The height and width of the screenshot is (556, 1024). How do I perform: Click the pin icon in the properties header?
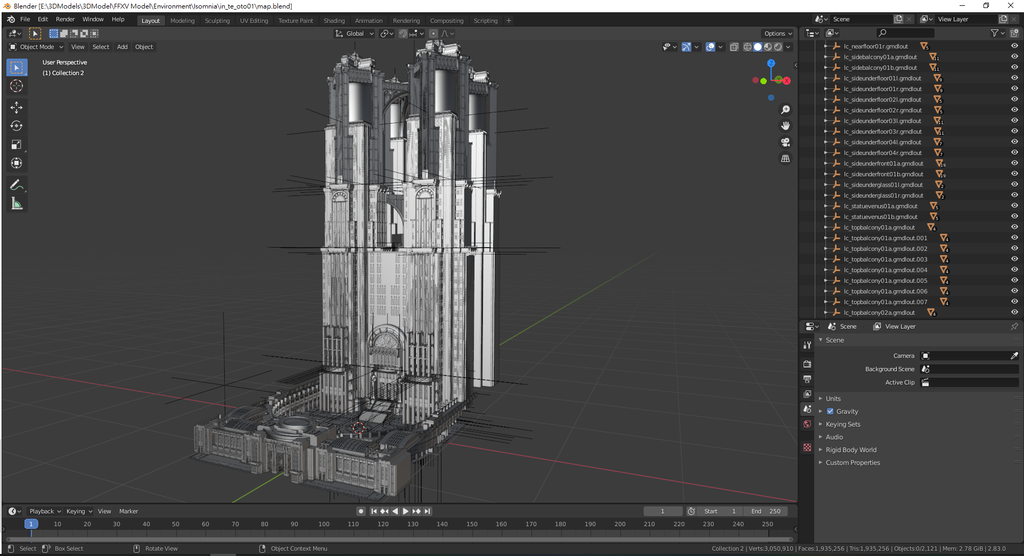pos(1014,326)
